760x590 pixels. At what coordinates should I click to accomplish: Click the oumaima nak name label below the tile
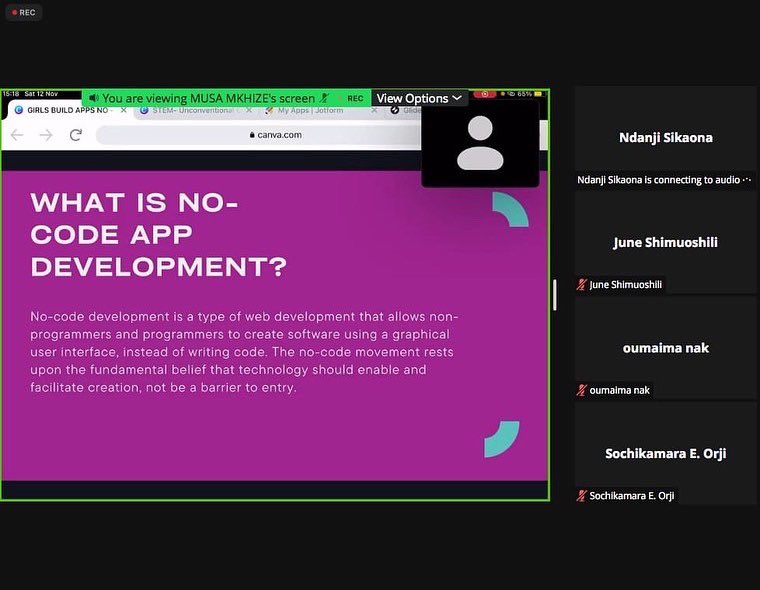619,390
